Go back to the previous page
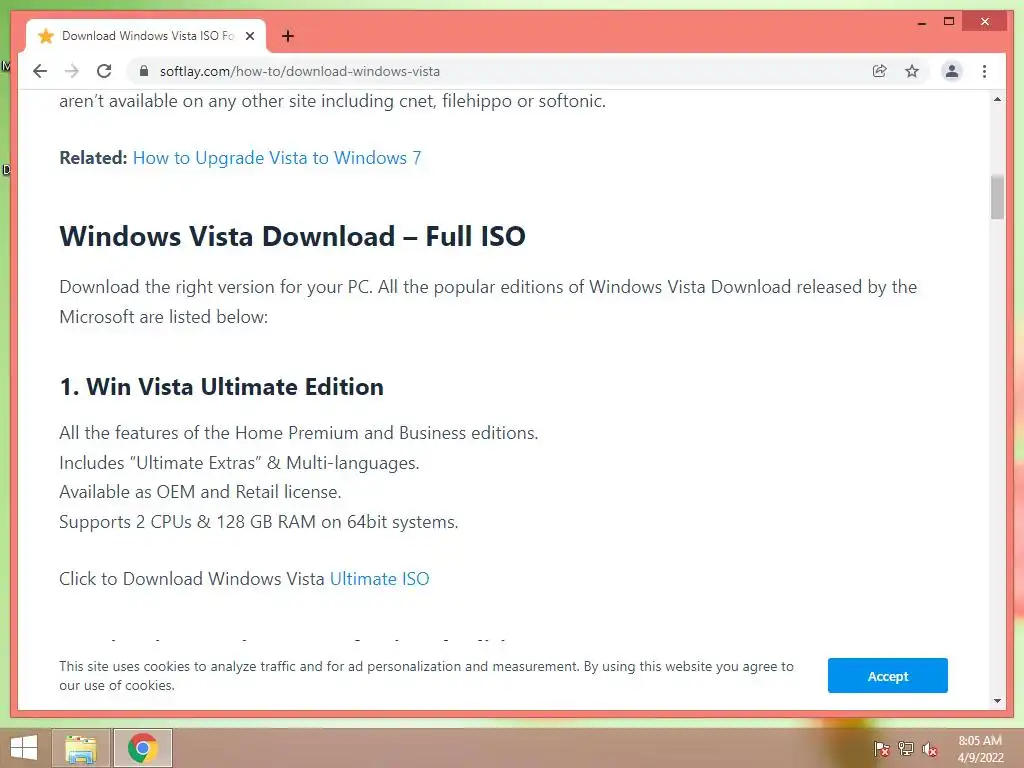Image resolution: width=1024 pixels, height=768 pixels. [40, 71]
